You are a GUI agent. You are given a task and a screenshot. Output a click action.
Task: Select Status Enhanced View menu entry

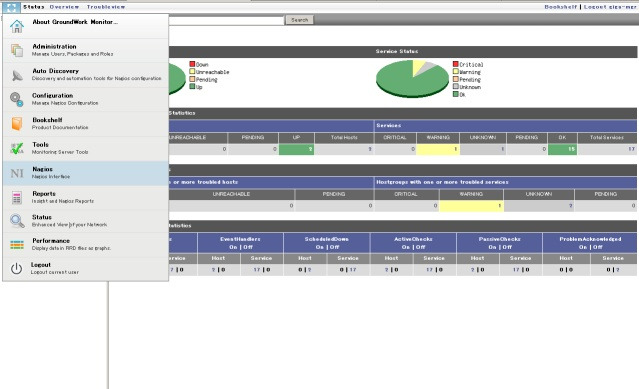click(86, 221)
